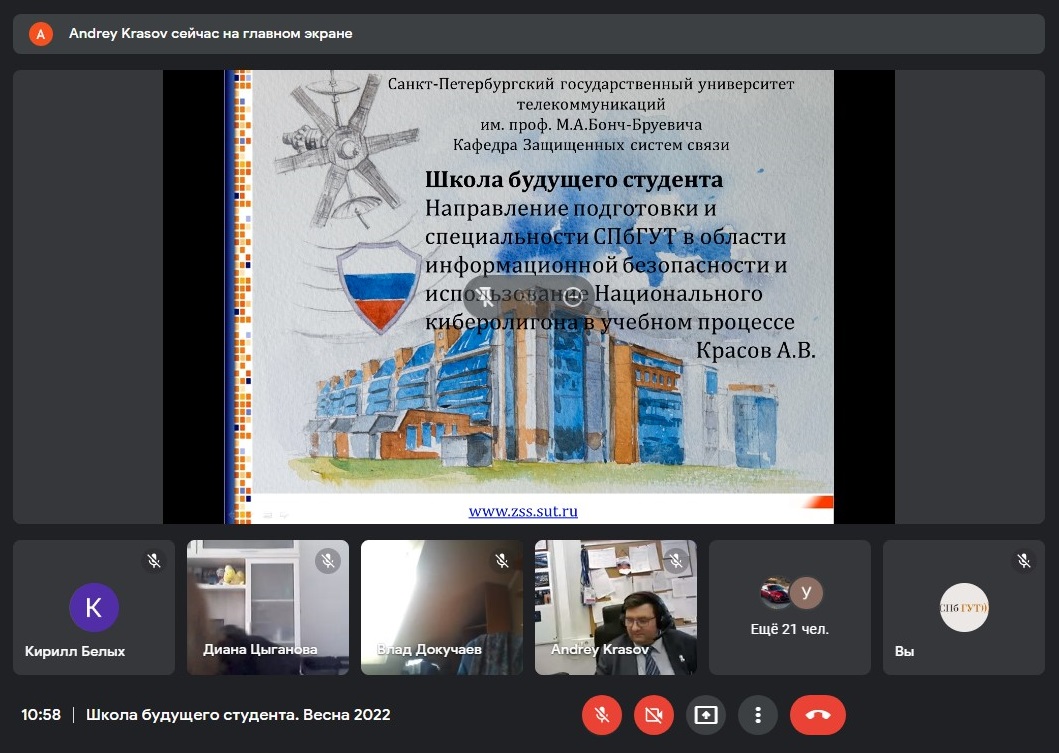This screenshot has height=753, width=1059.
Task: Click the 'Andrey Krasov сейчас на главном экране' banner
Action: pyautogui.click(x=210, y=34)
